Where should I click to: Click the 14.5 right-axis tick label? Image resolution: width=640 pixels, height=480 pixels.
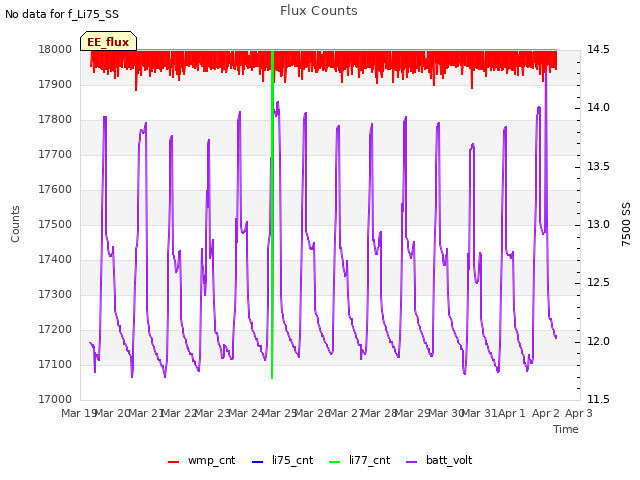coord(598,49)
